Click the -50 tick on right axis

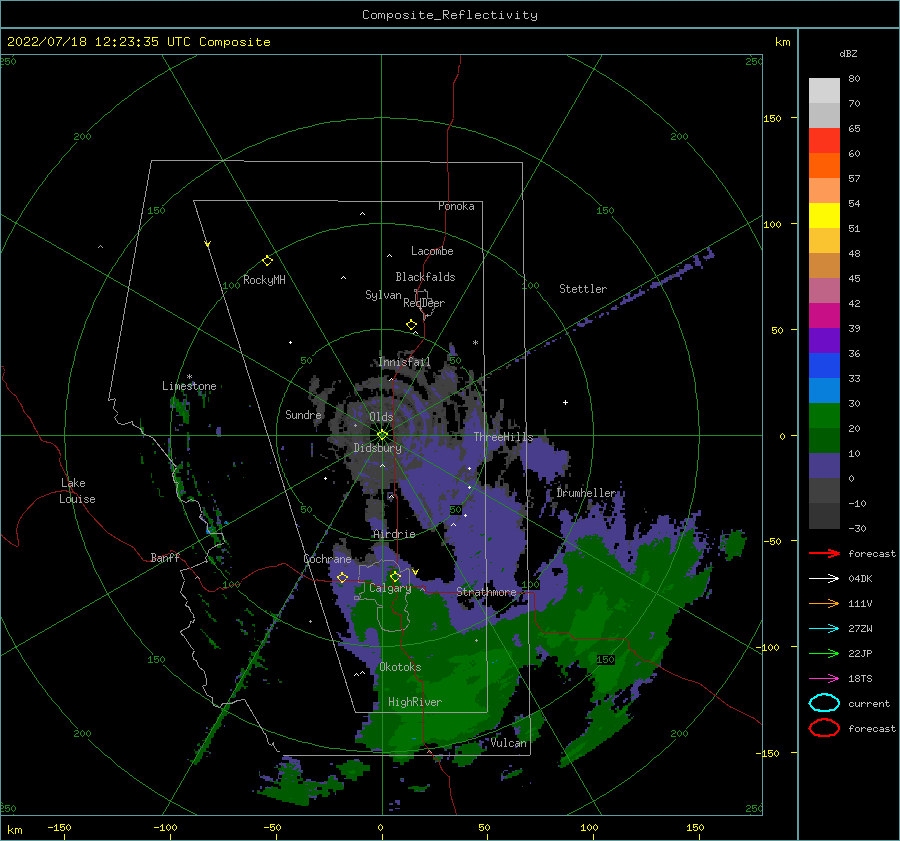(773, 541)
